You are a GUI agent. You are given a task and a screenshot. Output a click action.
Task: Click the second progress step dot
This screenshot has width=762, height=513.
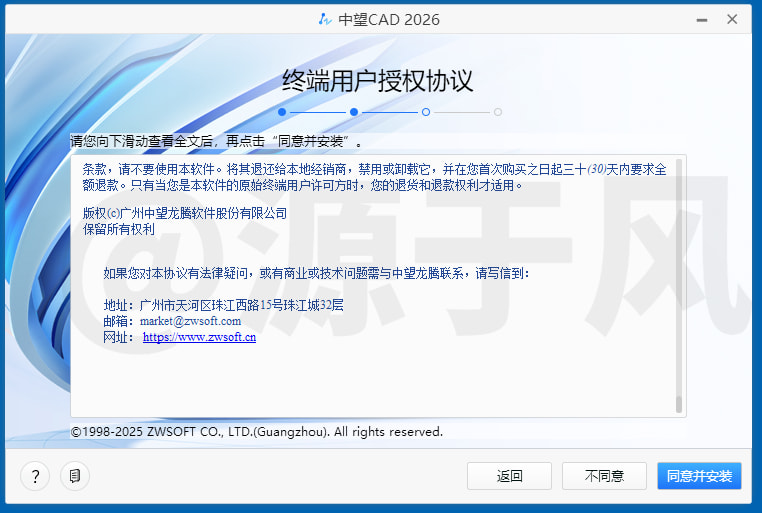[x=354, y=112]
